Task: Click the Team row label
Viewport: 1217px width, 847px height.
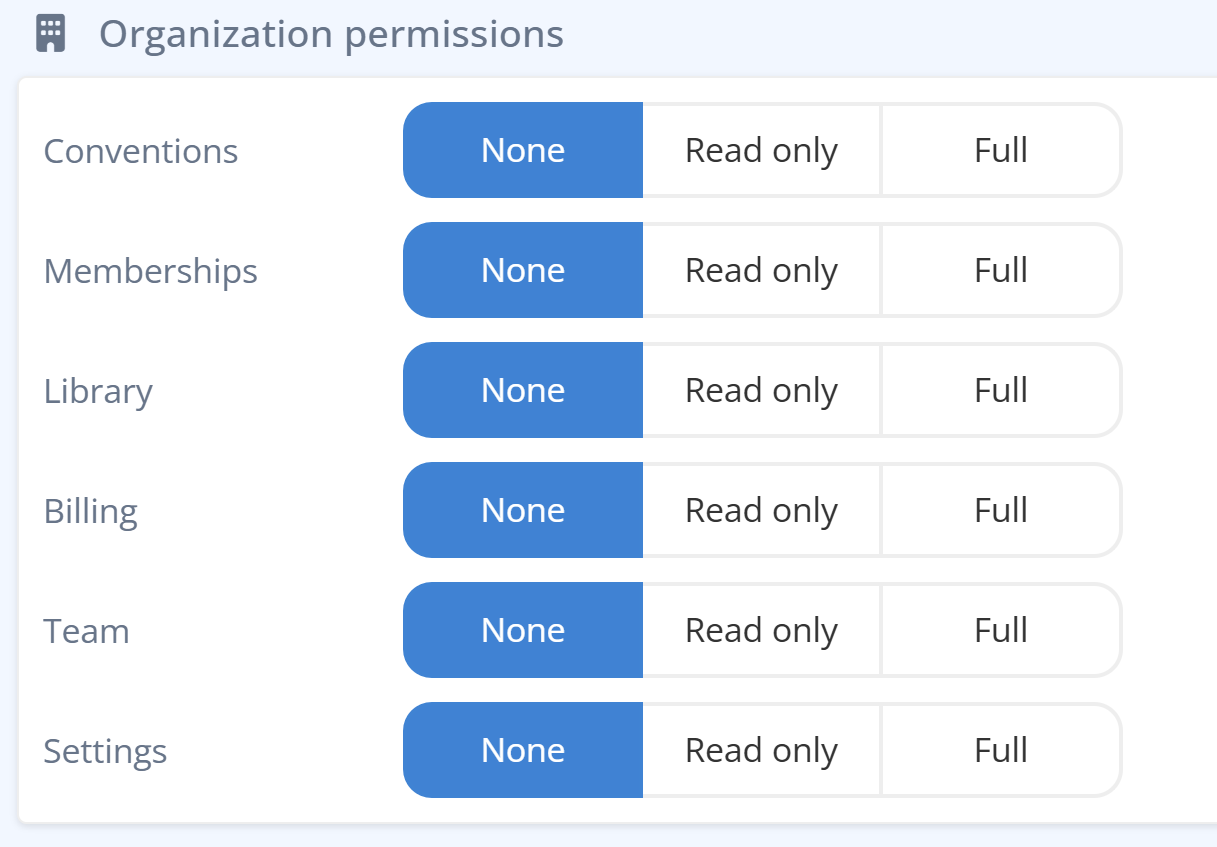Action: (x=86, y=630)
